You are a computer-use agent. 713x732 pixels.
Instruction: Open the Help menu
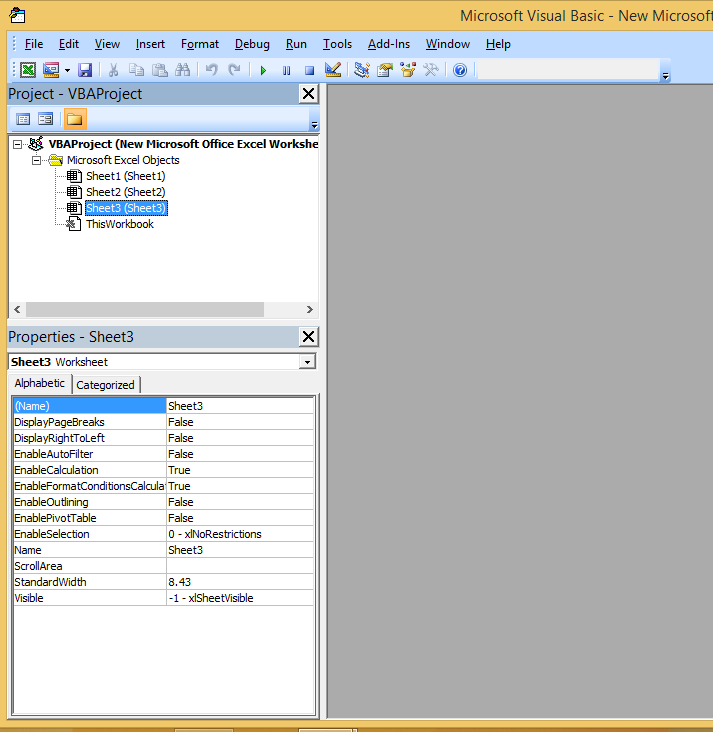pos(498,44)
